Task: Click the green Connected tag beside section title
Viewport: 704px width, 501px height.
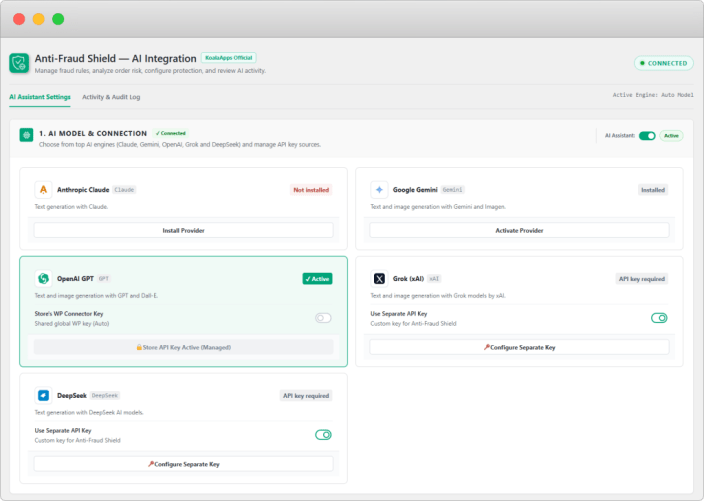Action: point(170,133)
